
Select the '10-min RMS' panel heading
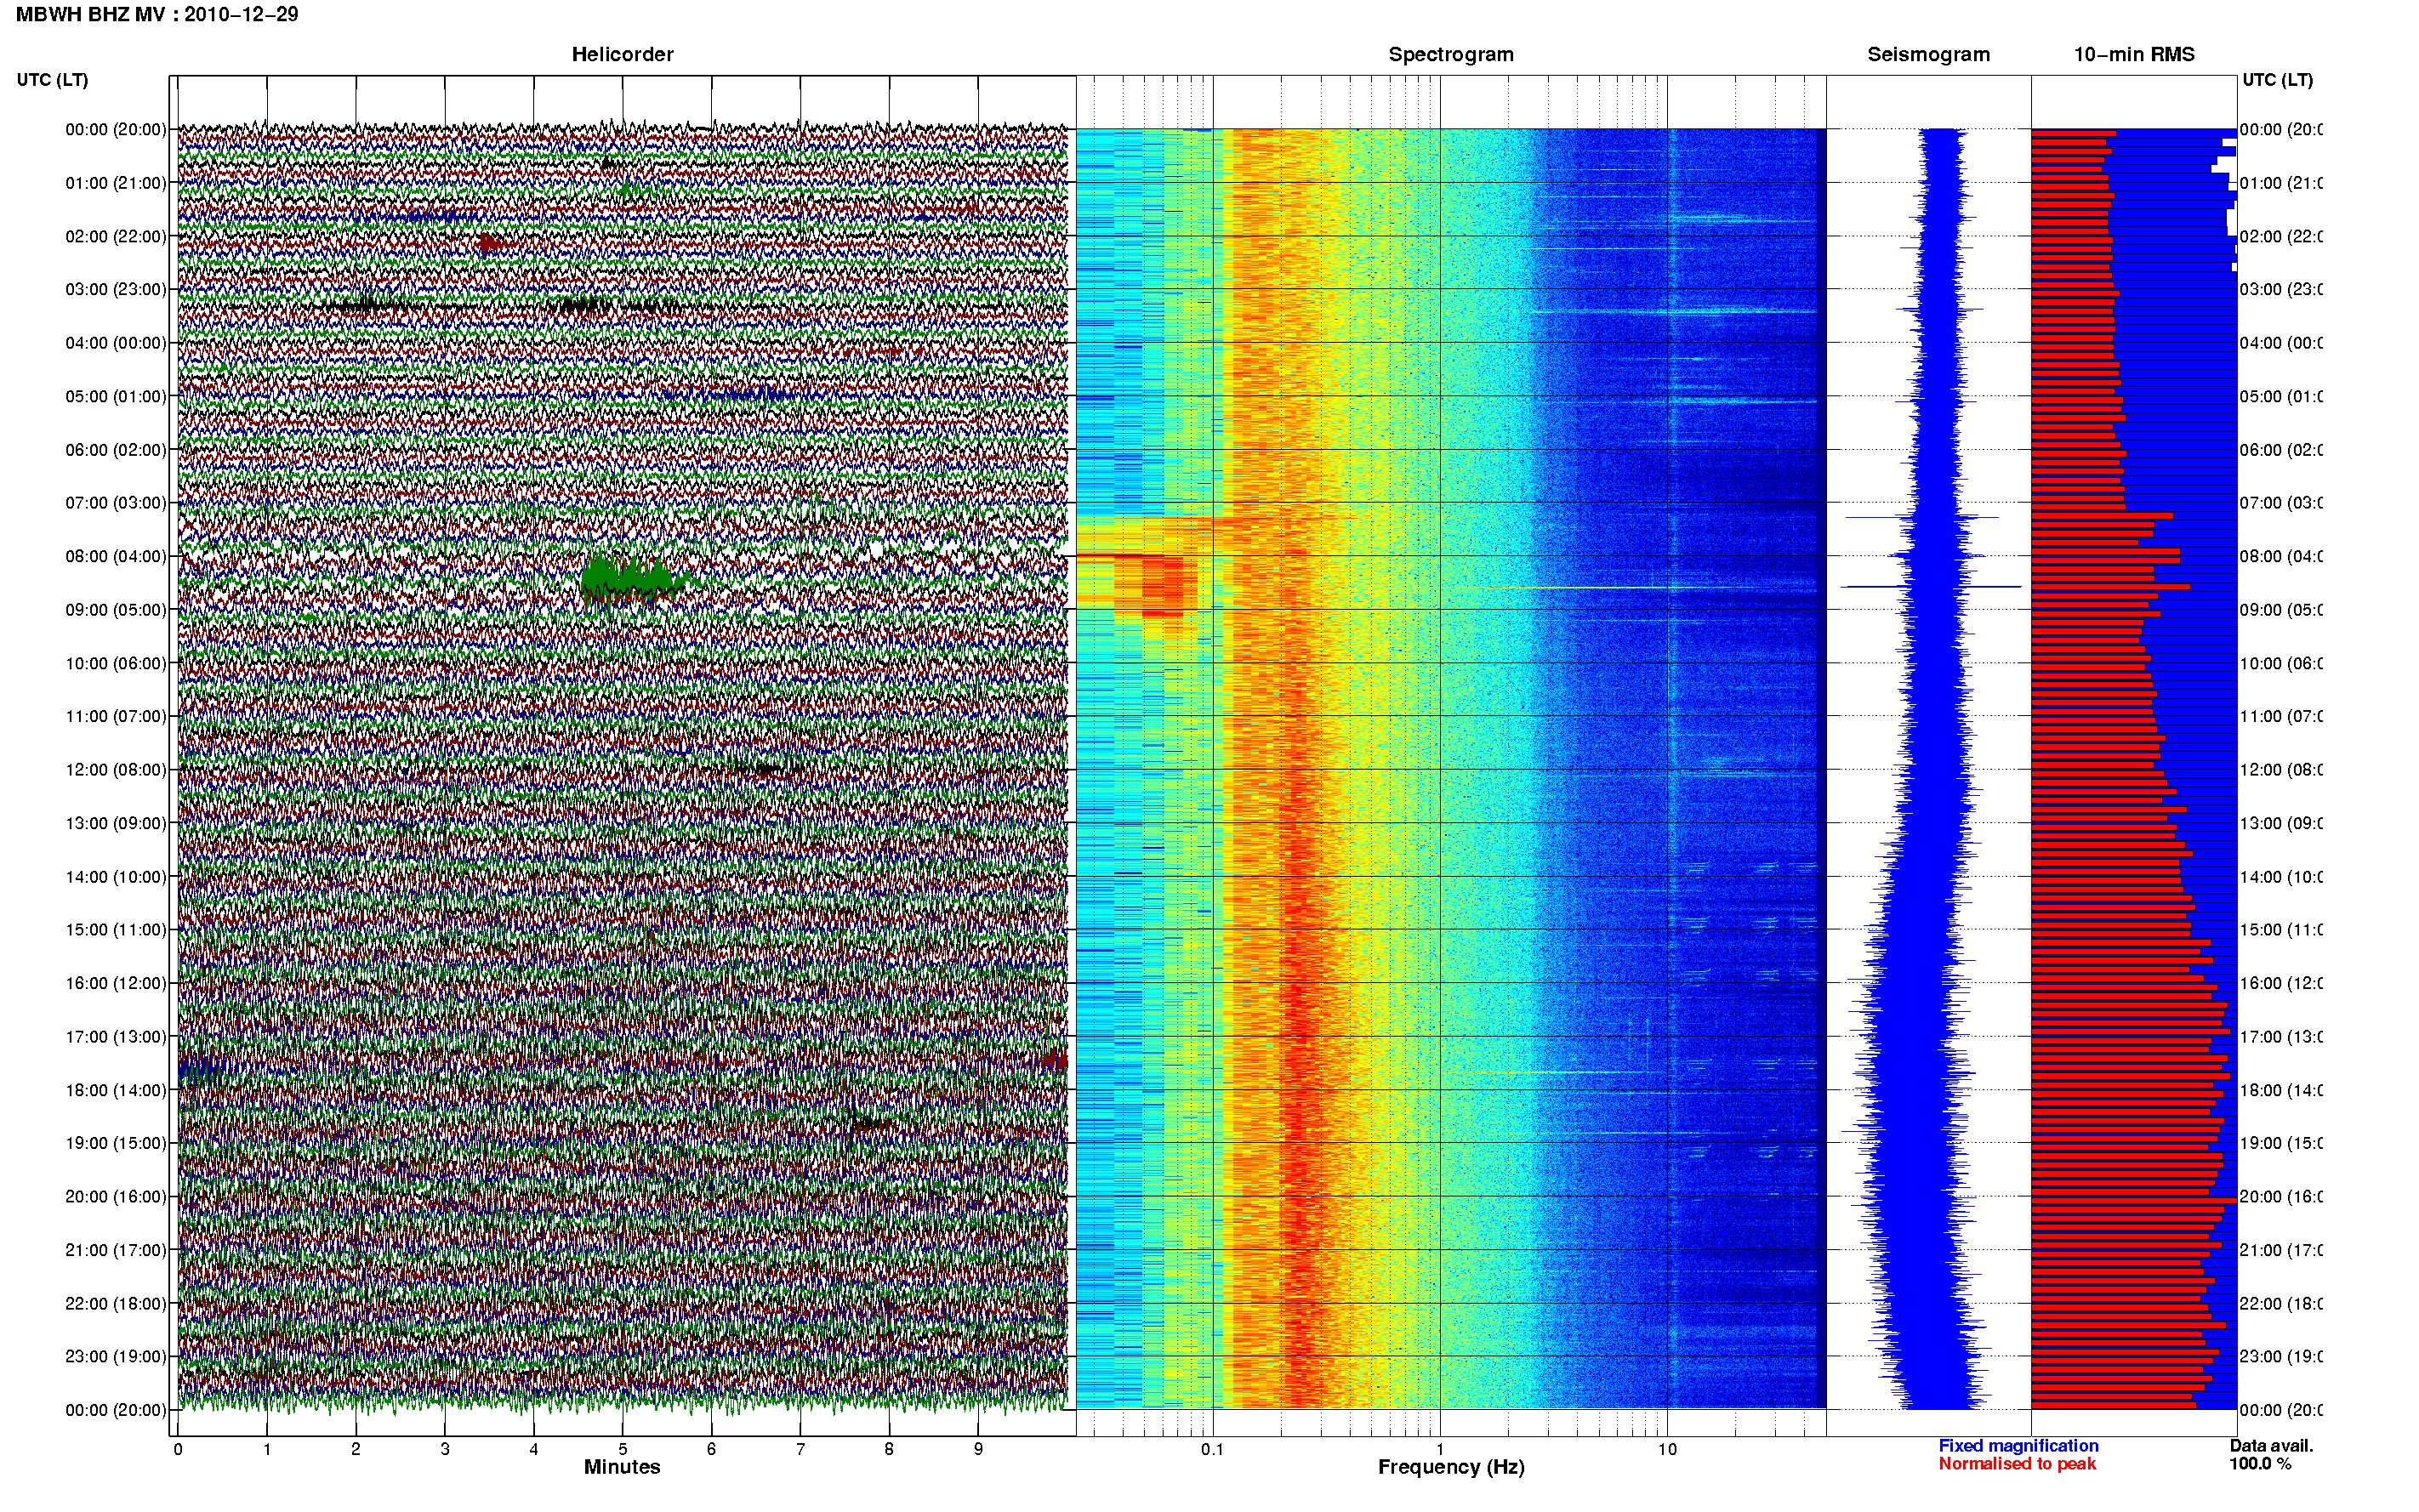tap(2134, 54)
